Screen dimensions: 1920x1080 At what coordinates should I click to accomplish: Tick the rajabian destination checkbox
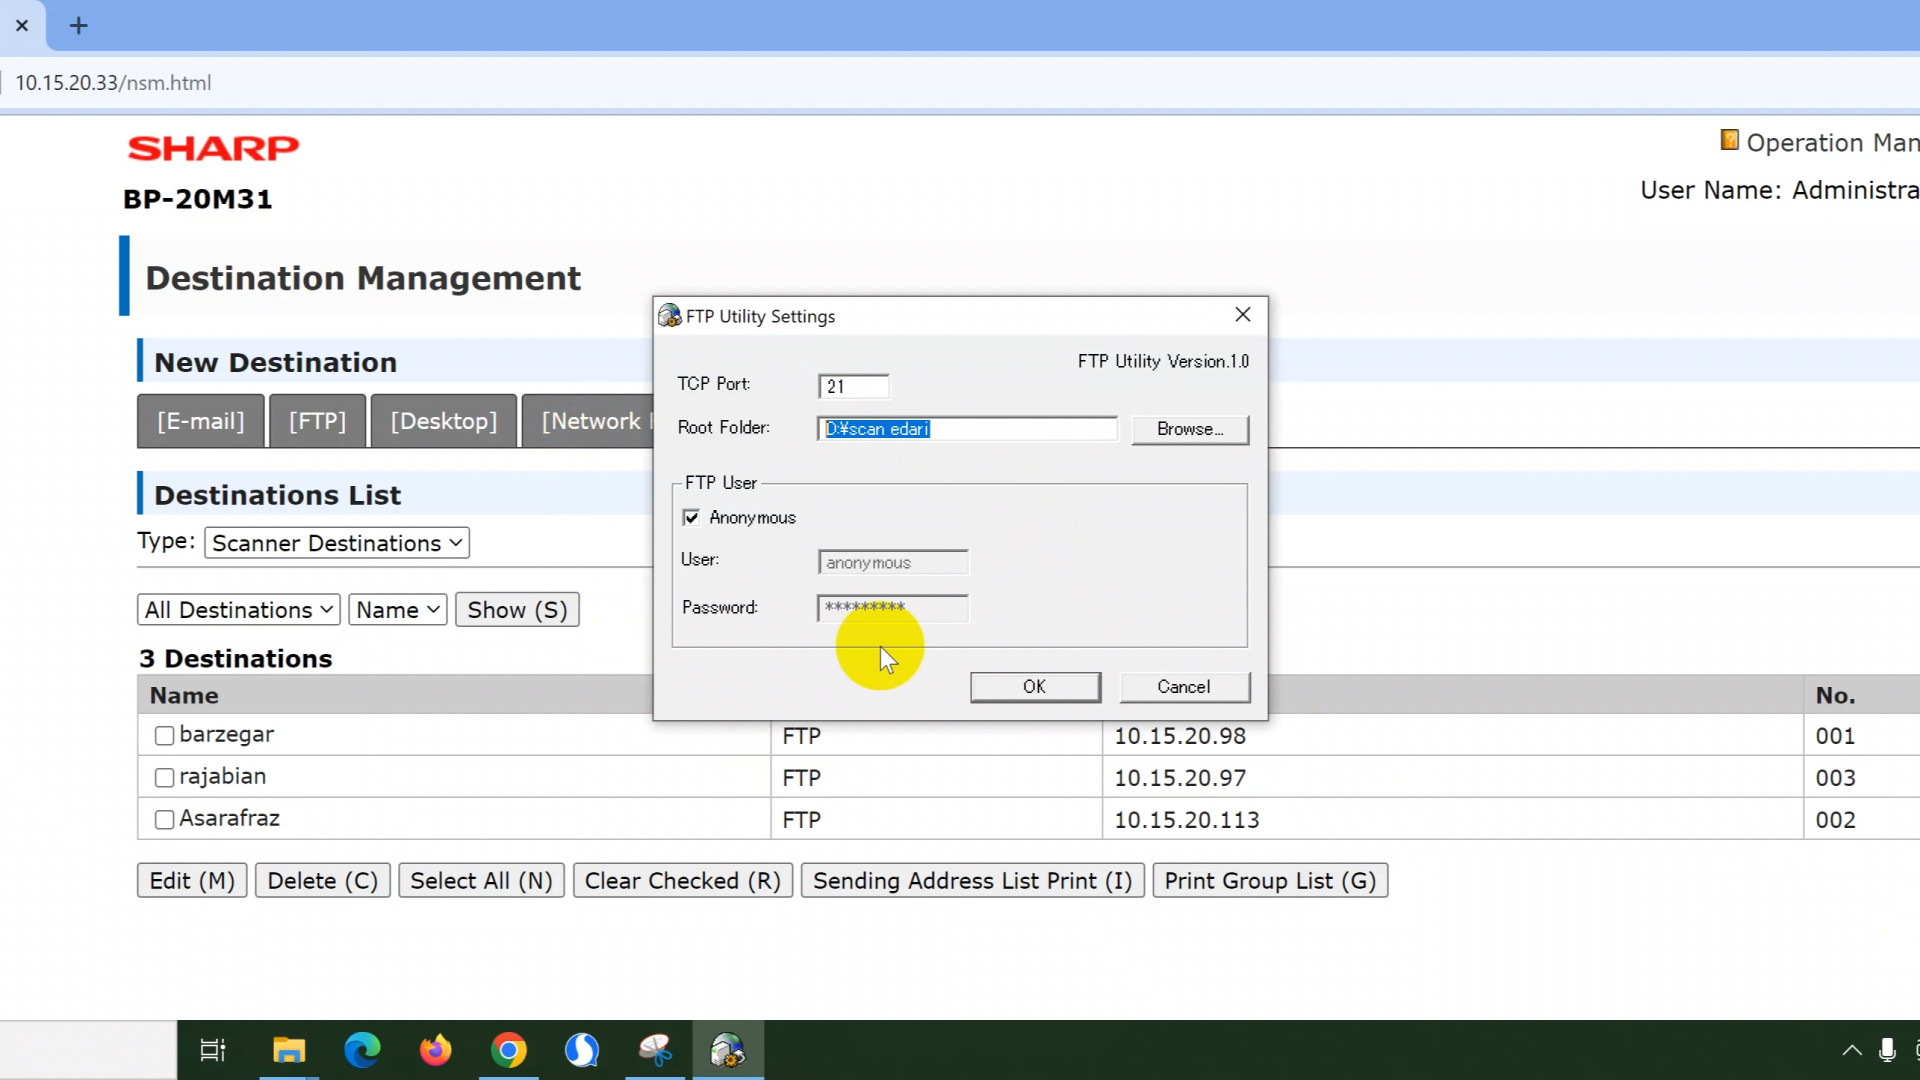[165, 778]
